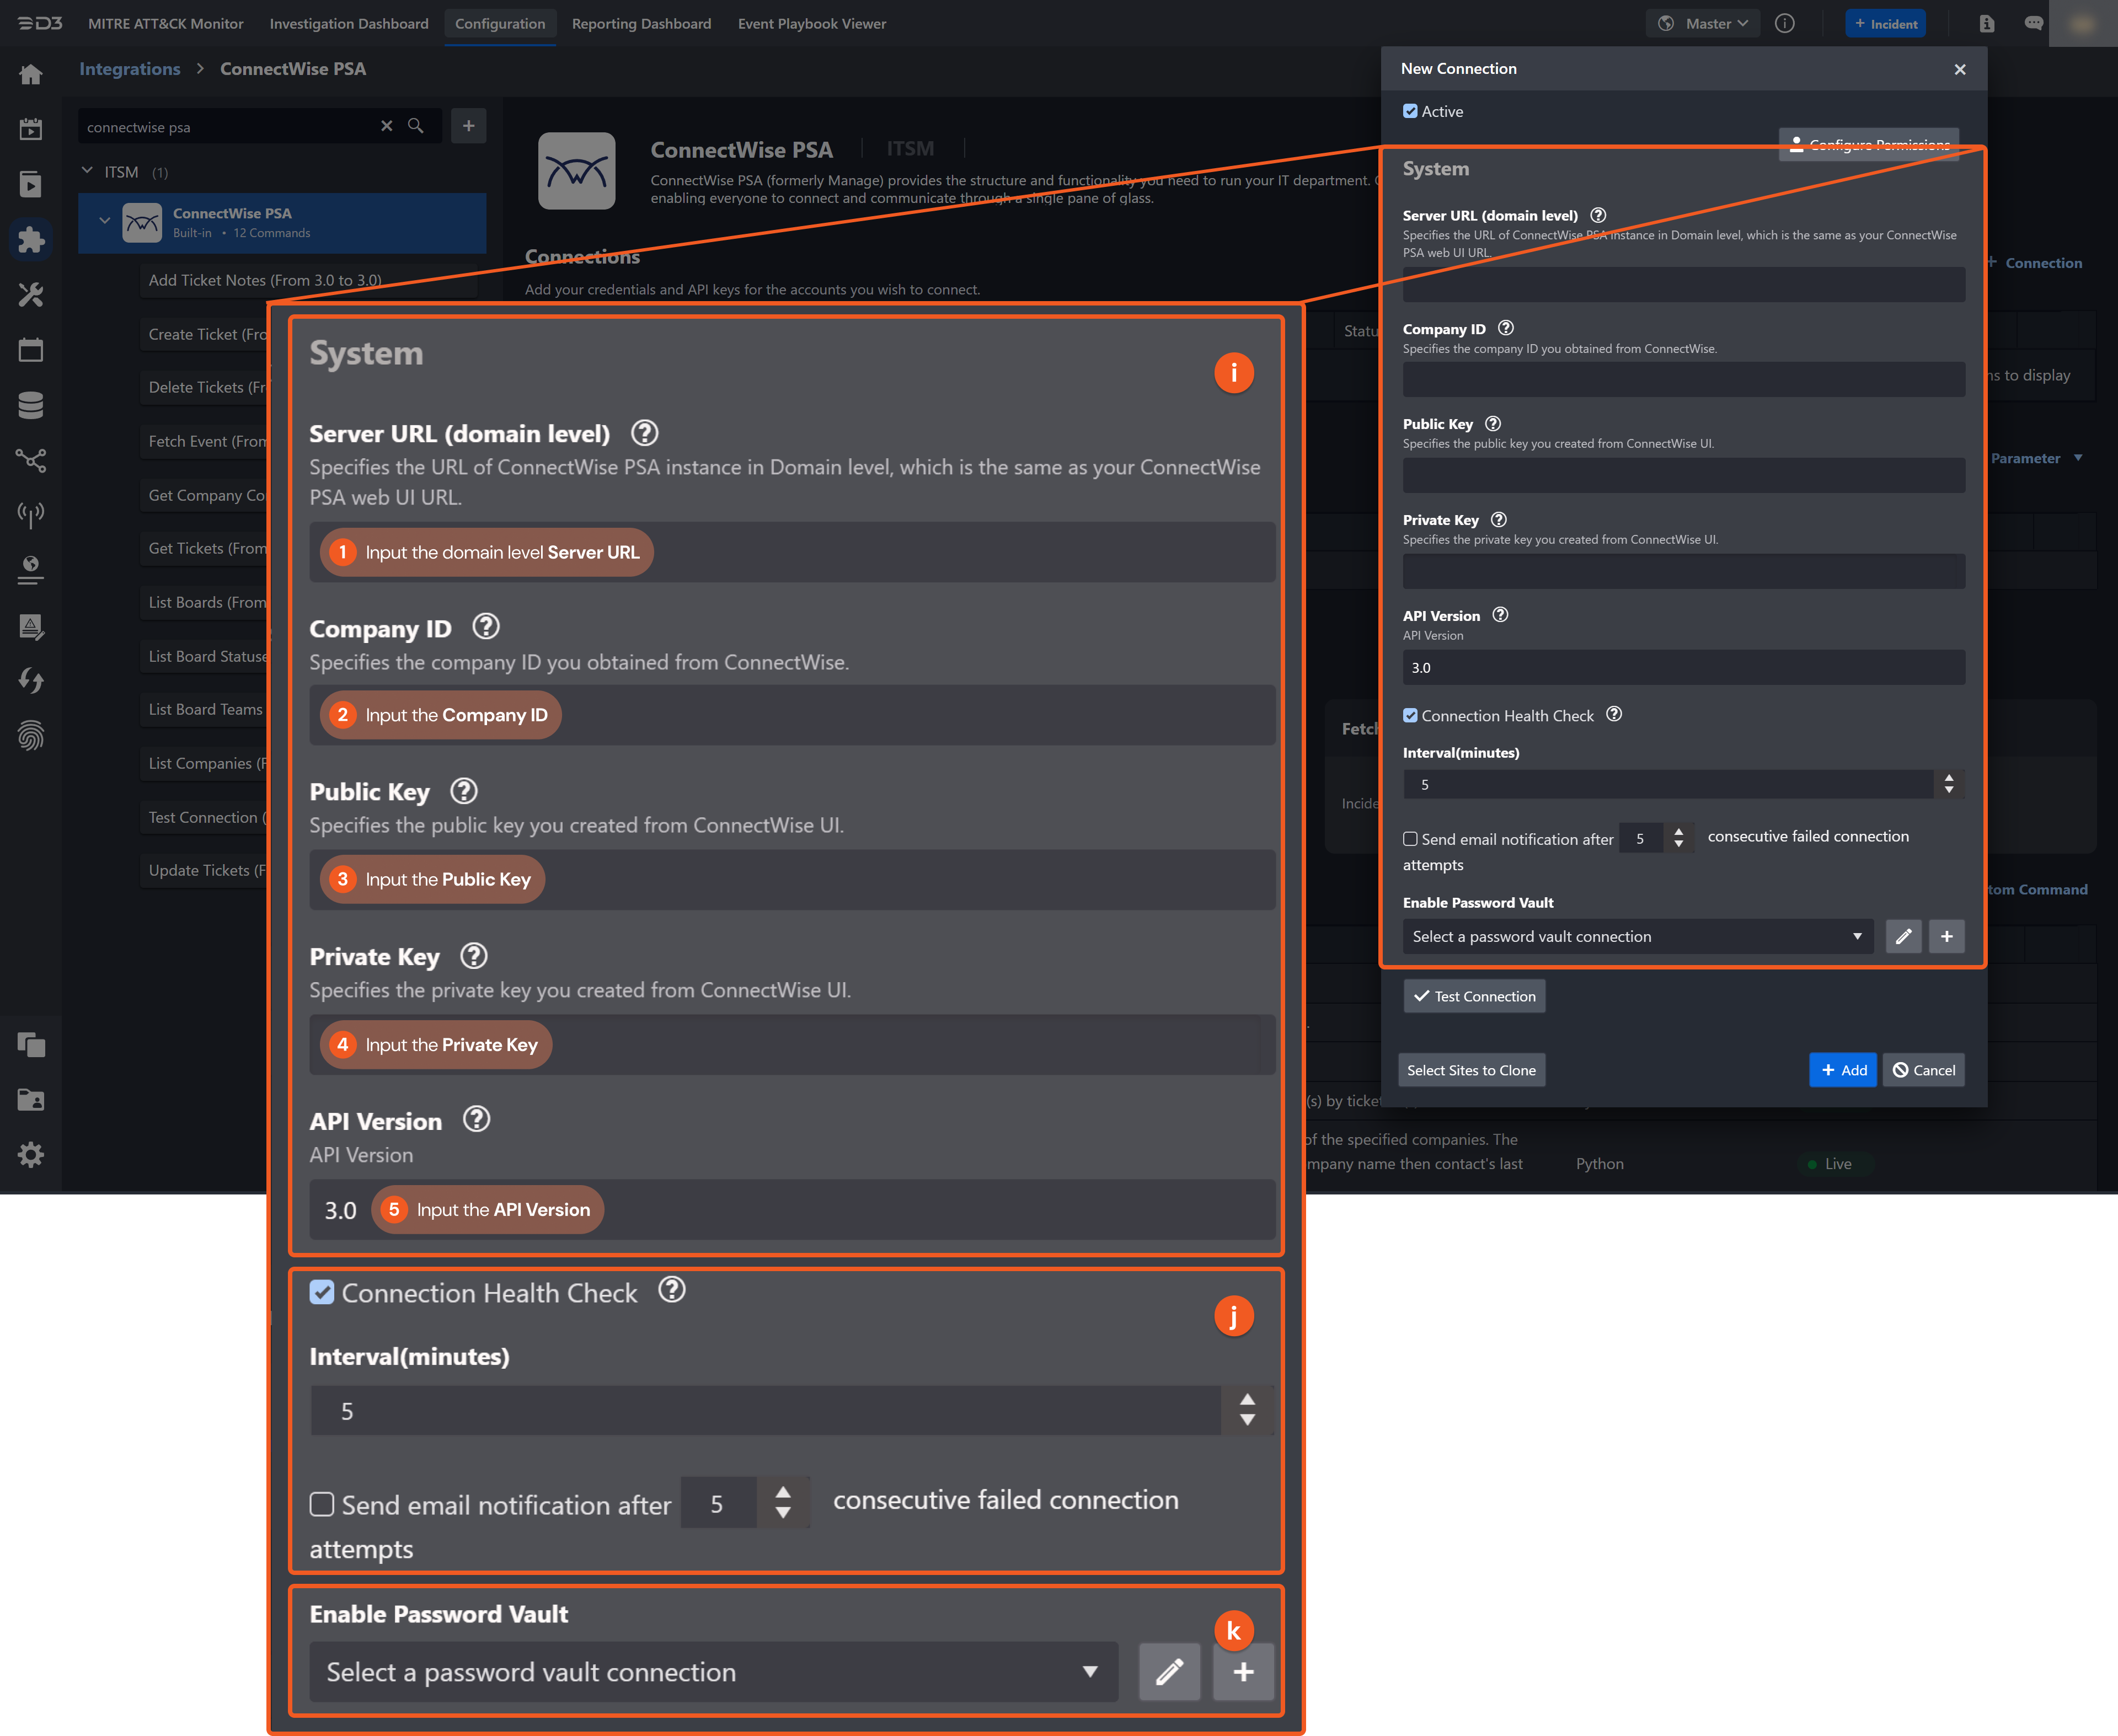
Task: Click the Company ID input field
Action: [x=1683, y=380]
